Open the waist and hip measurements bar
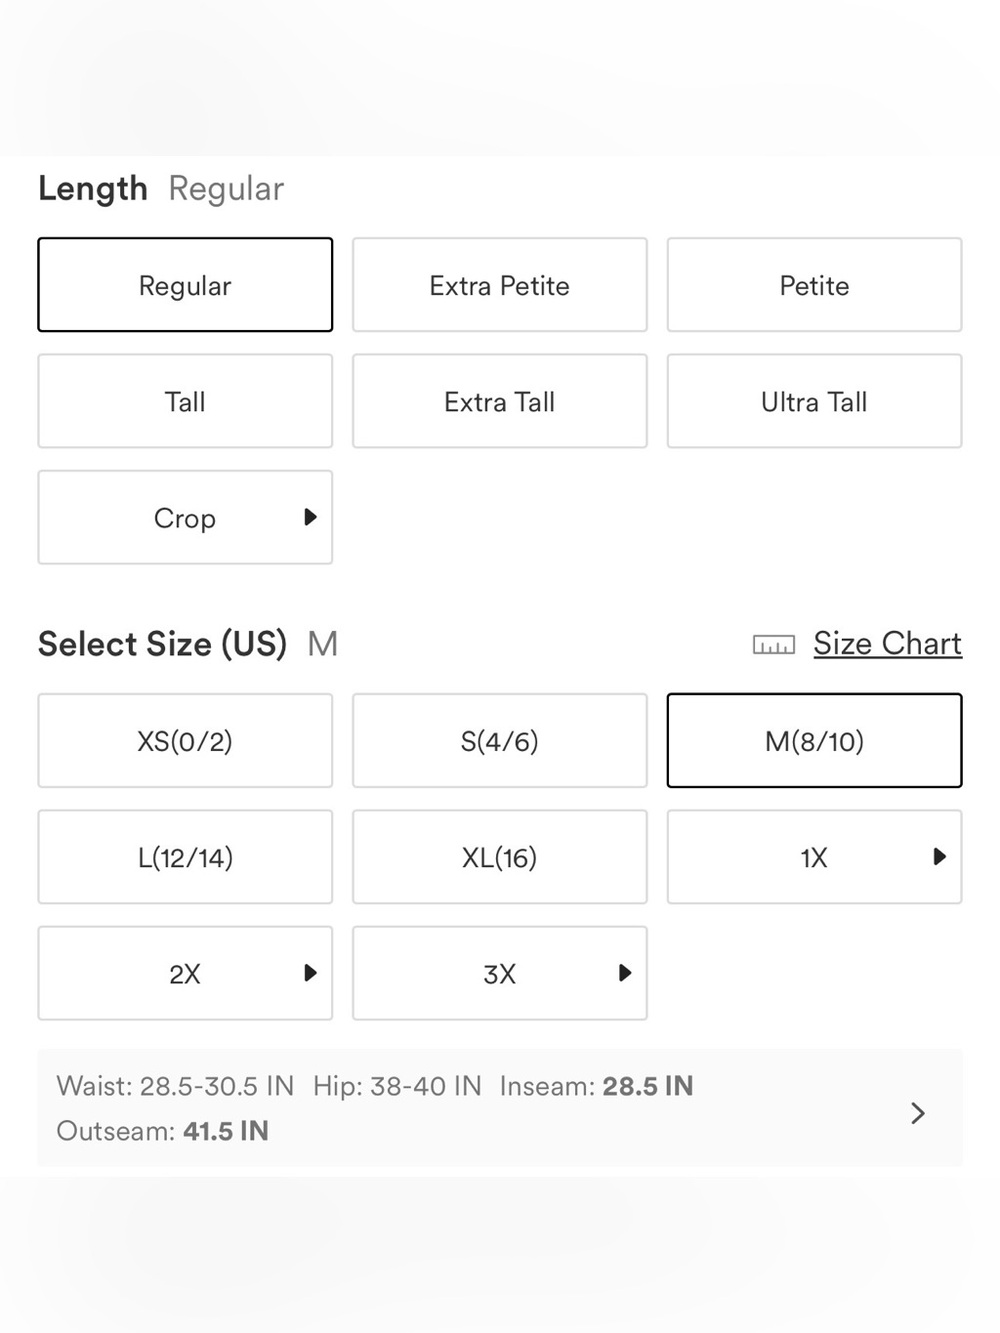The width and height of the screenshot is (1000, 1333). (500, 1108)
